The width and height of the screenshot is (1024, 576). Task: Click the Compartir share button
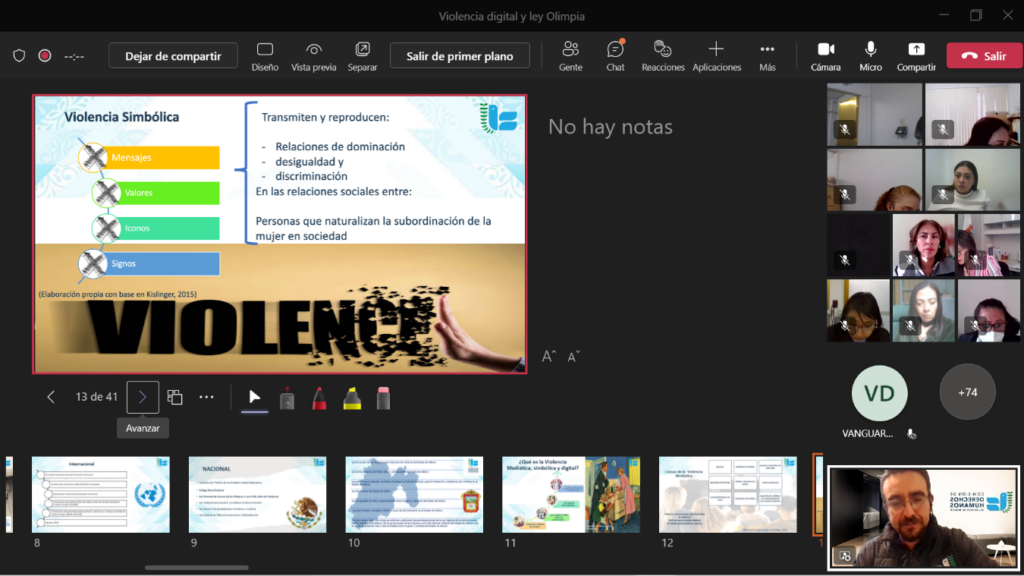tap(916, 56)
